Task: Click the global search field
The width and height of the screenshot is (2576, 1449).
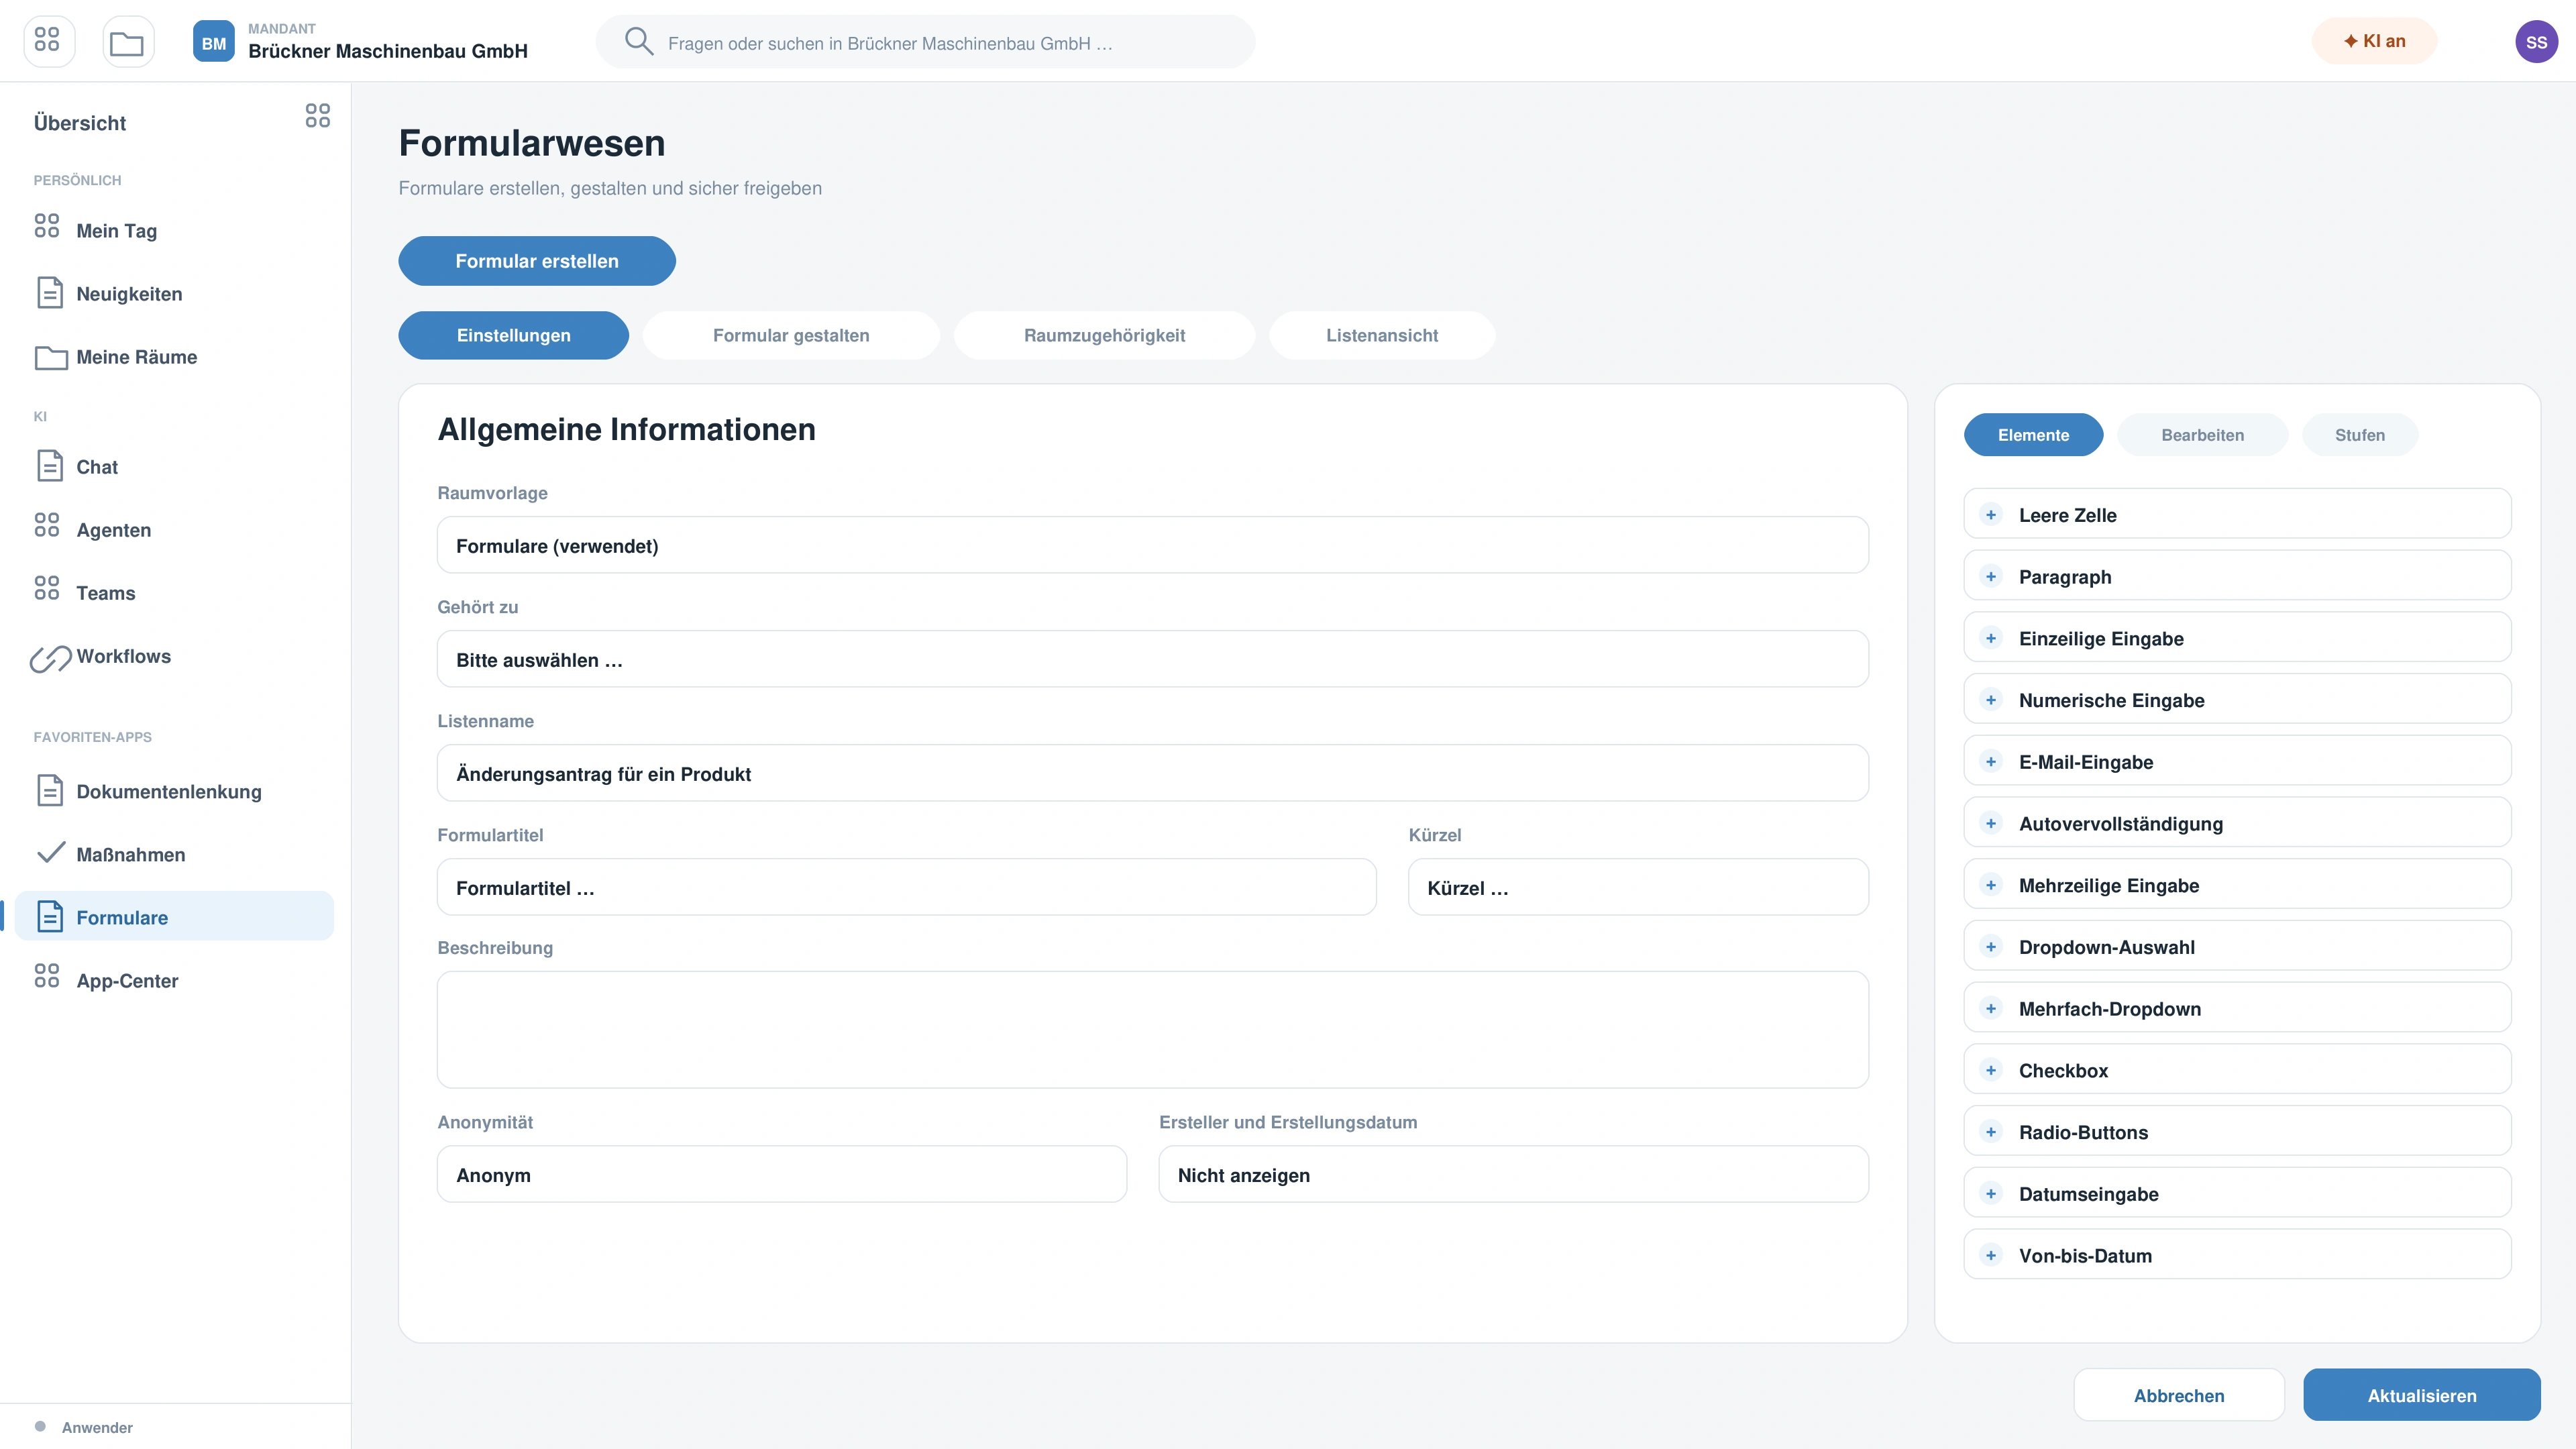Action: tap(925, 42)
